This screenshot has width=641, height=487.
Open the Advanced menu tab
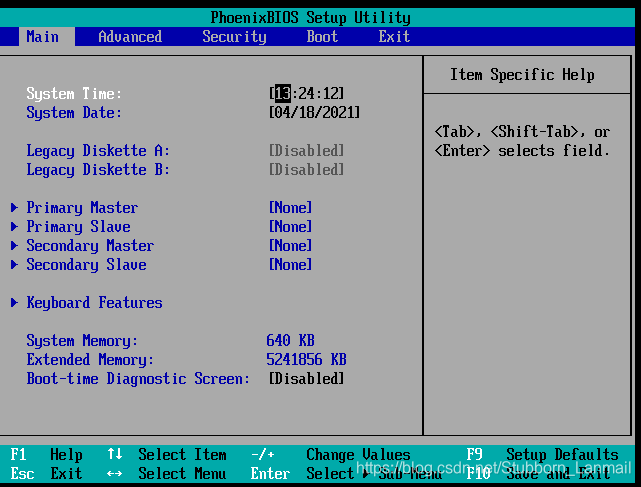130,37
